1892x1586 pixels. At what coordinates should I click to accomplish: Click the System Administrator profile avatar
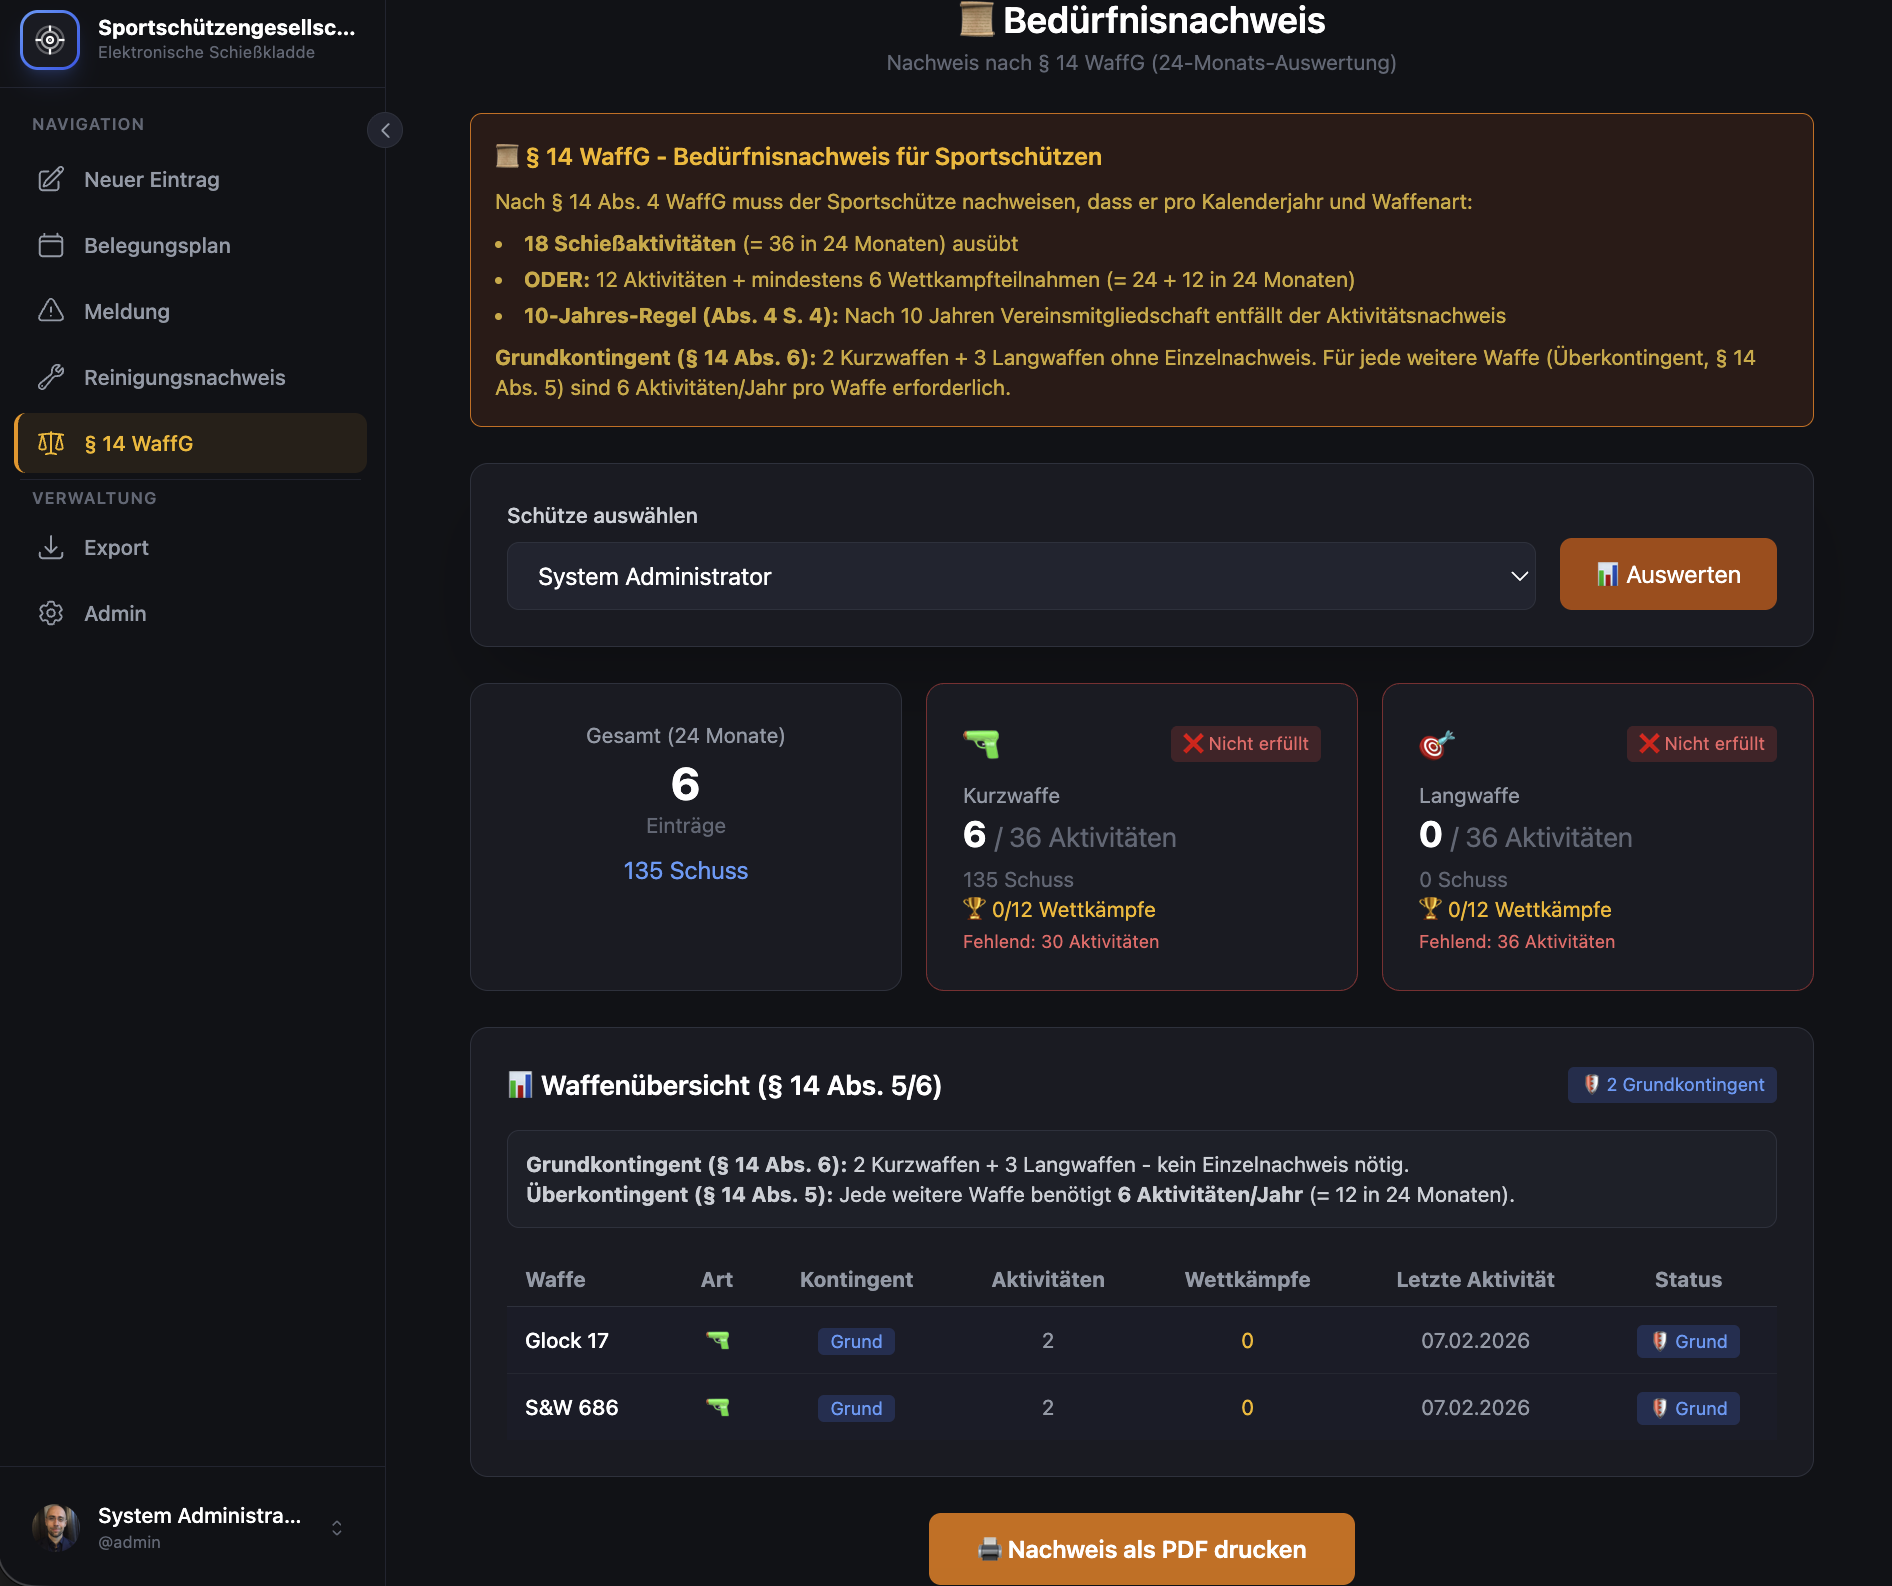[56, 1528]
